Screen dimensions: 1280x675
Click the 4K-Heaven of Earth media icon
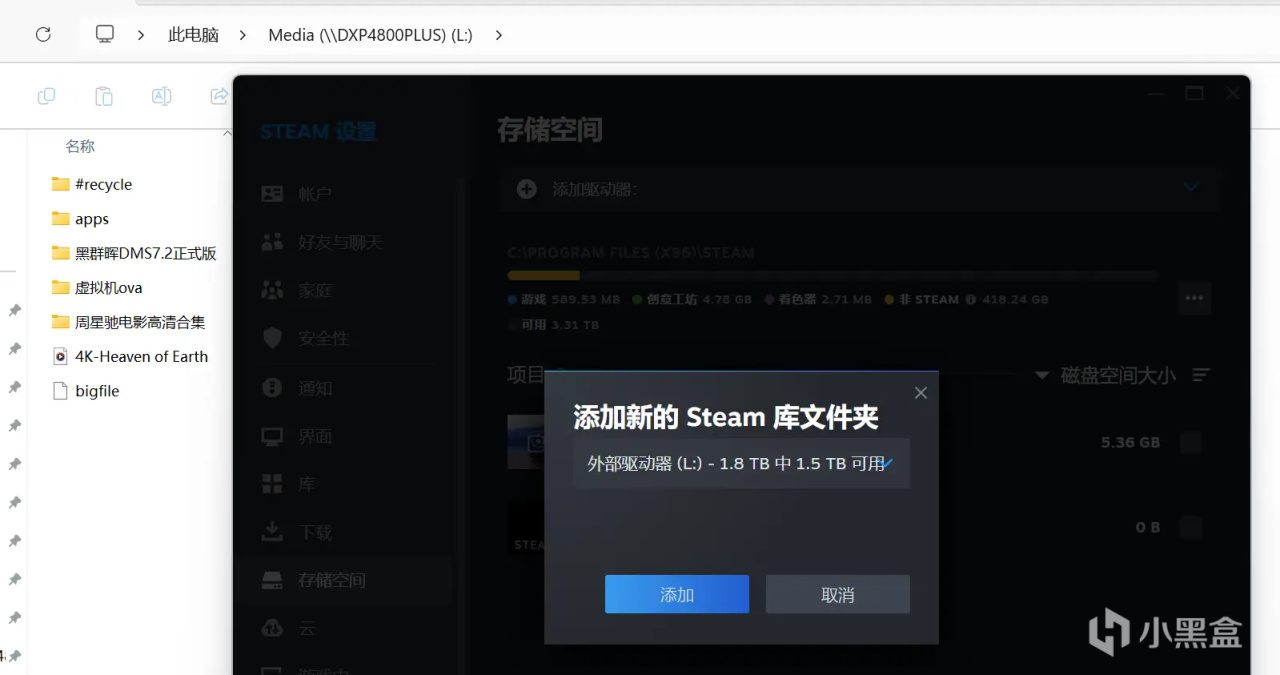[x=60, y=356]
